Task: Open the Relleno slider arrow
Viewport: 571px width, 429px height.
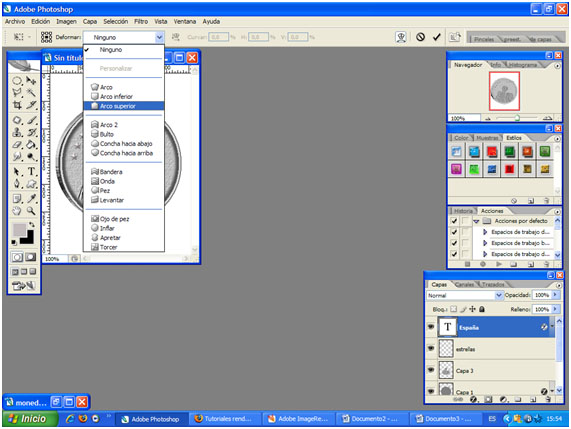Action: pyautogui.click(x=555, y=309)
